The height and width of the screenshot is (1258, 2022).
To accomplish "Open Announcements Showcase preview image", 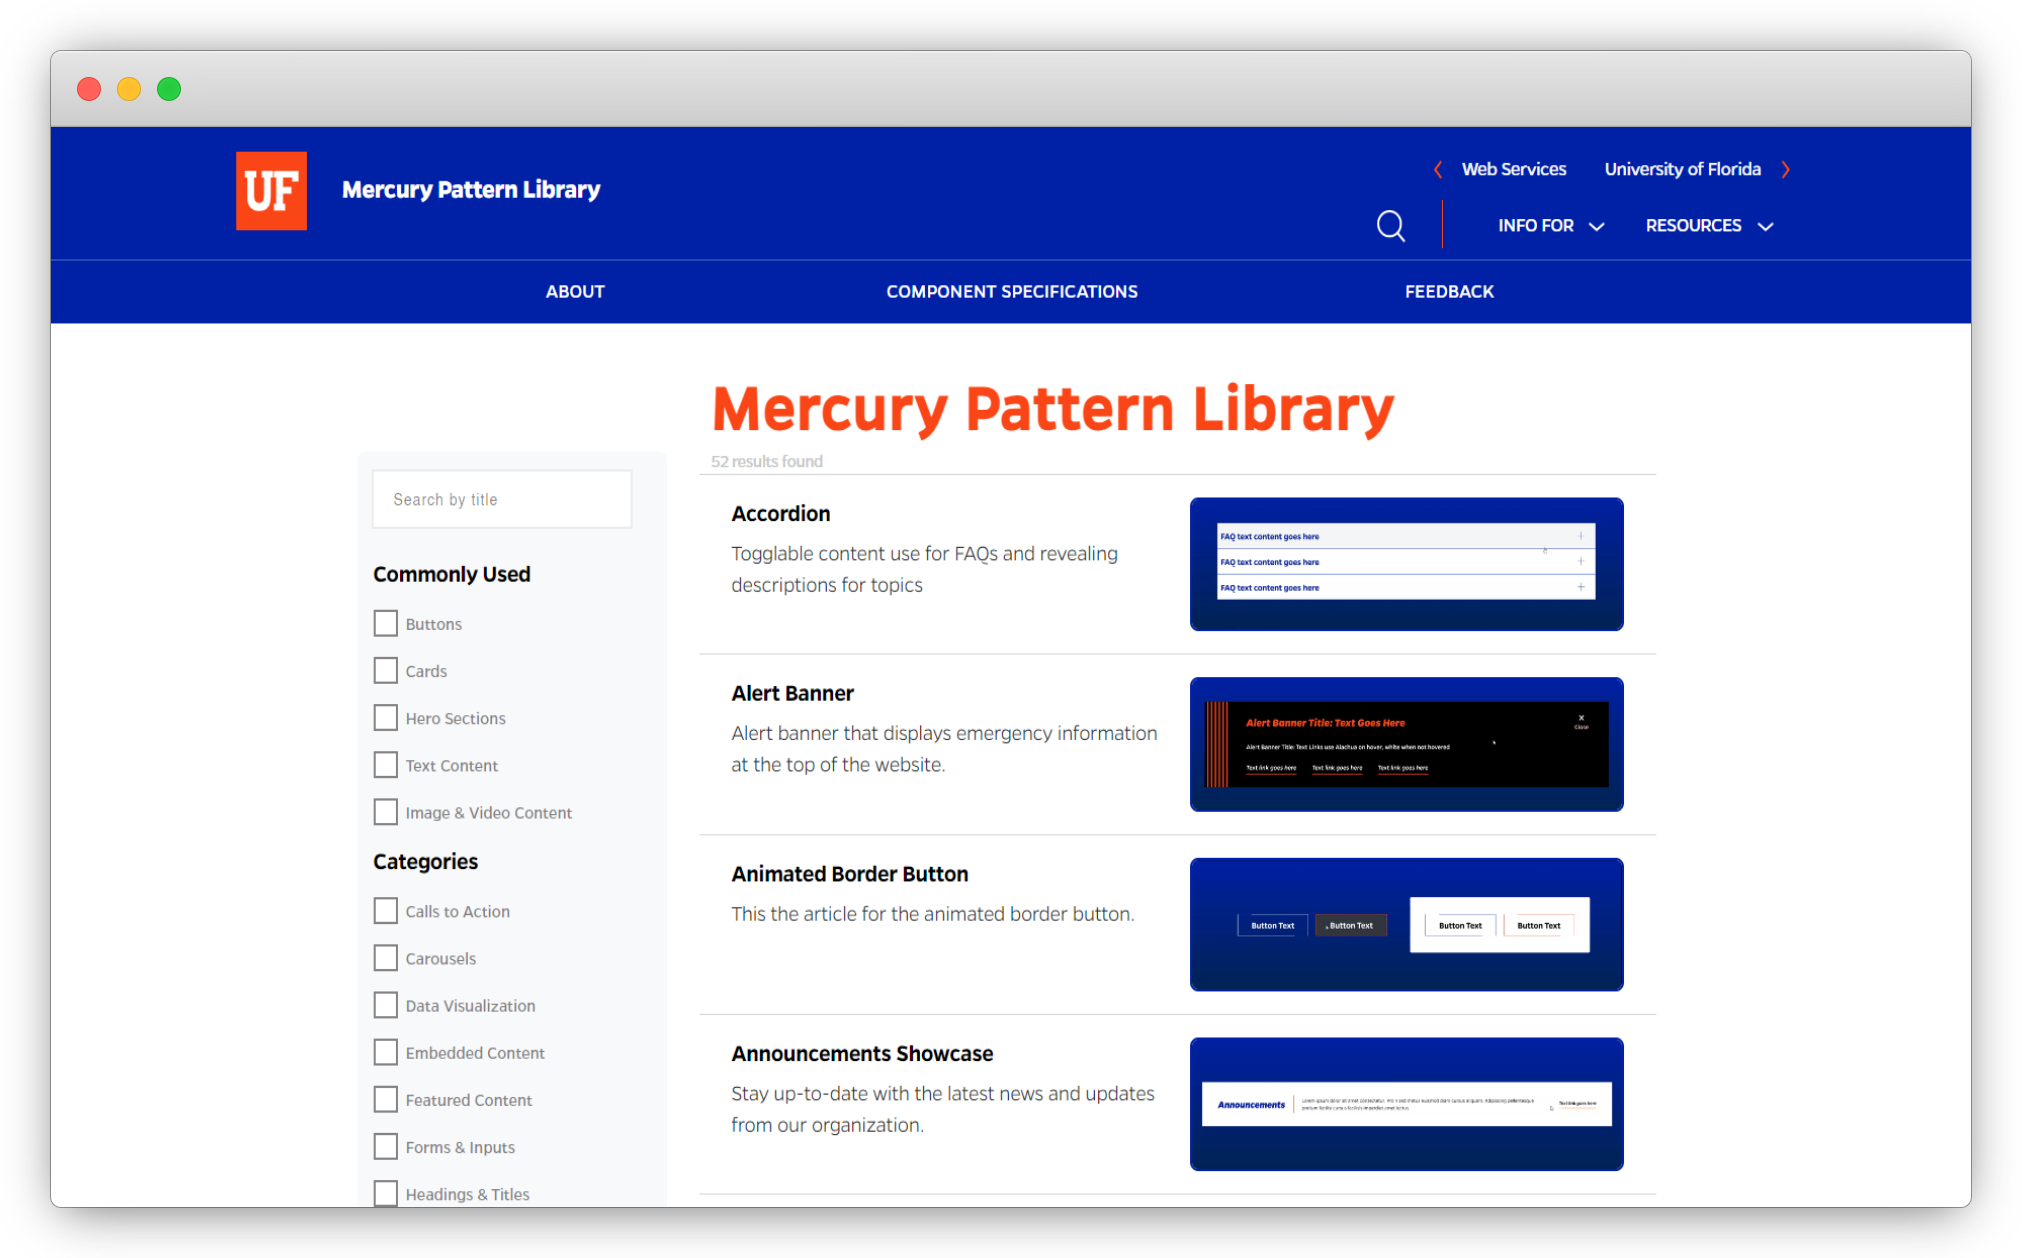I will [1405, 1104].
